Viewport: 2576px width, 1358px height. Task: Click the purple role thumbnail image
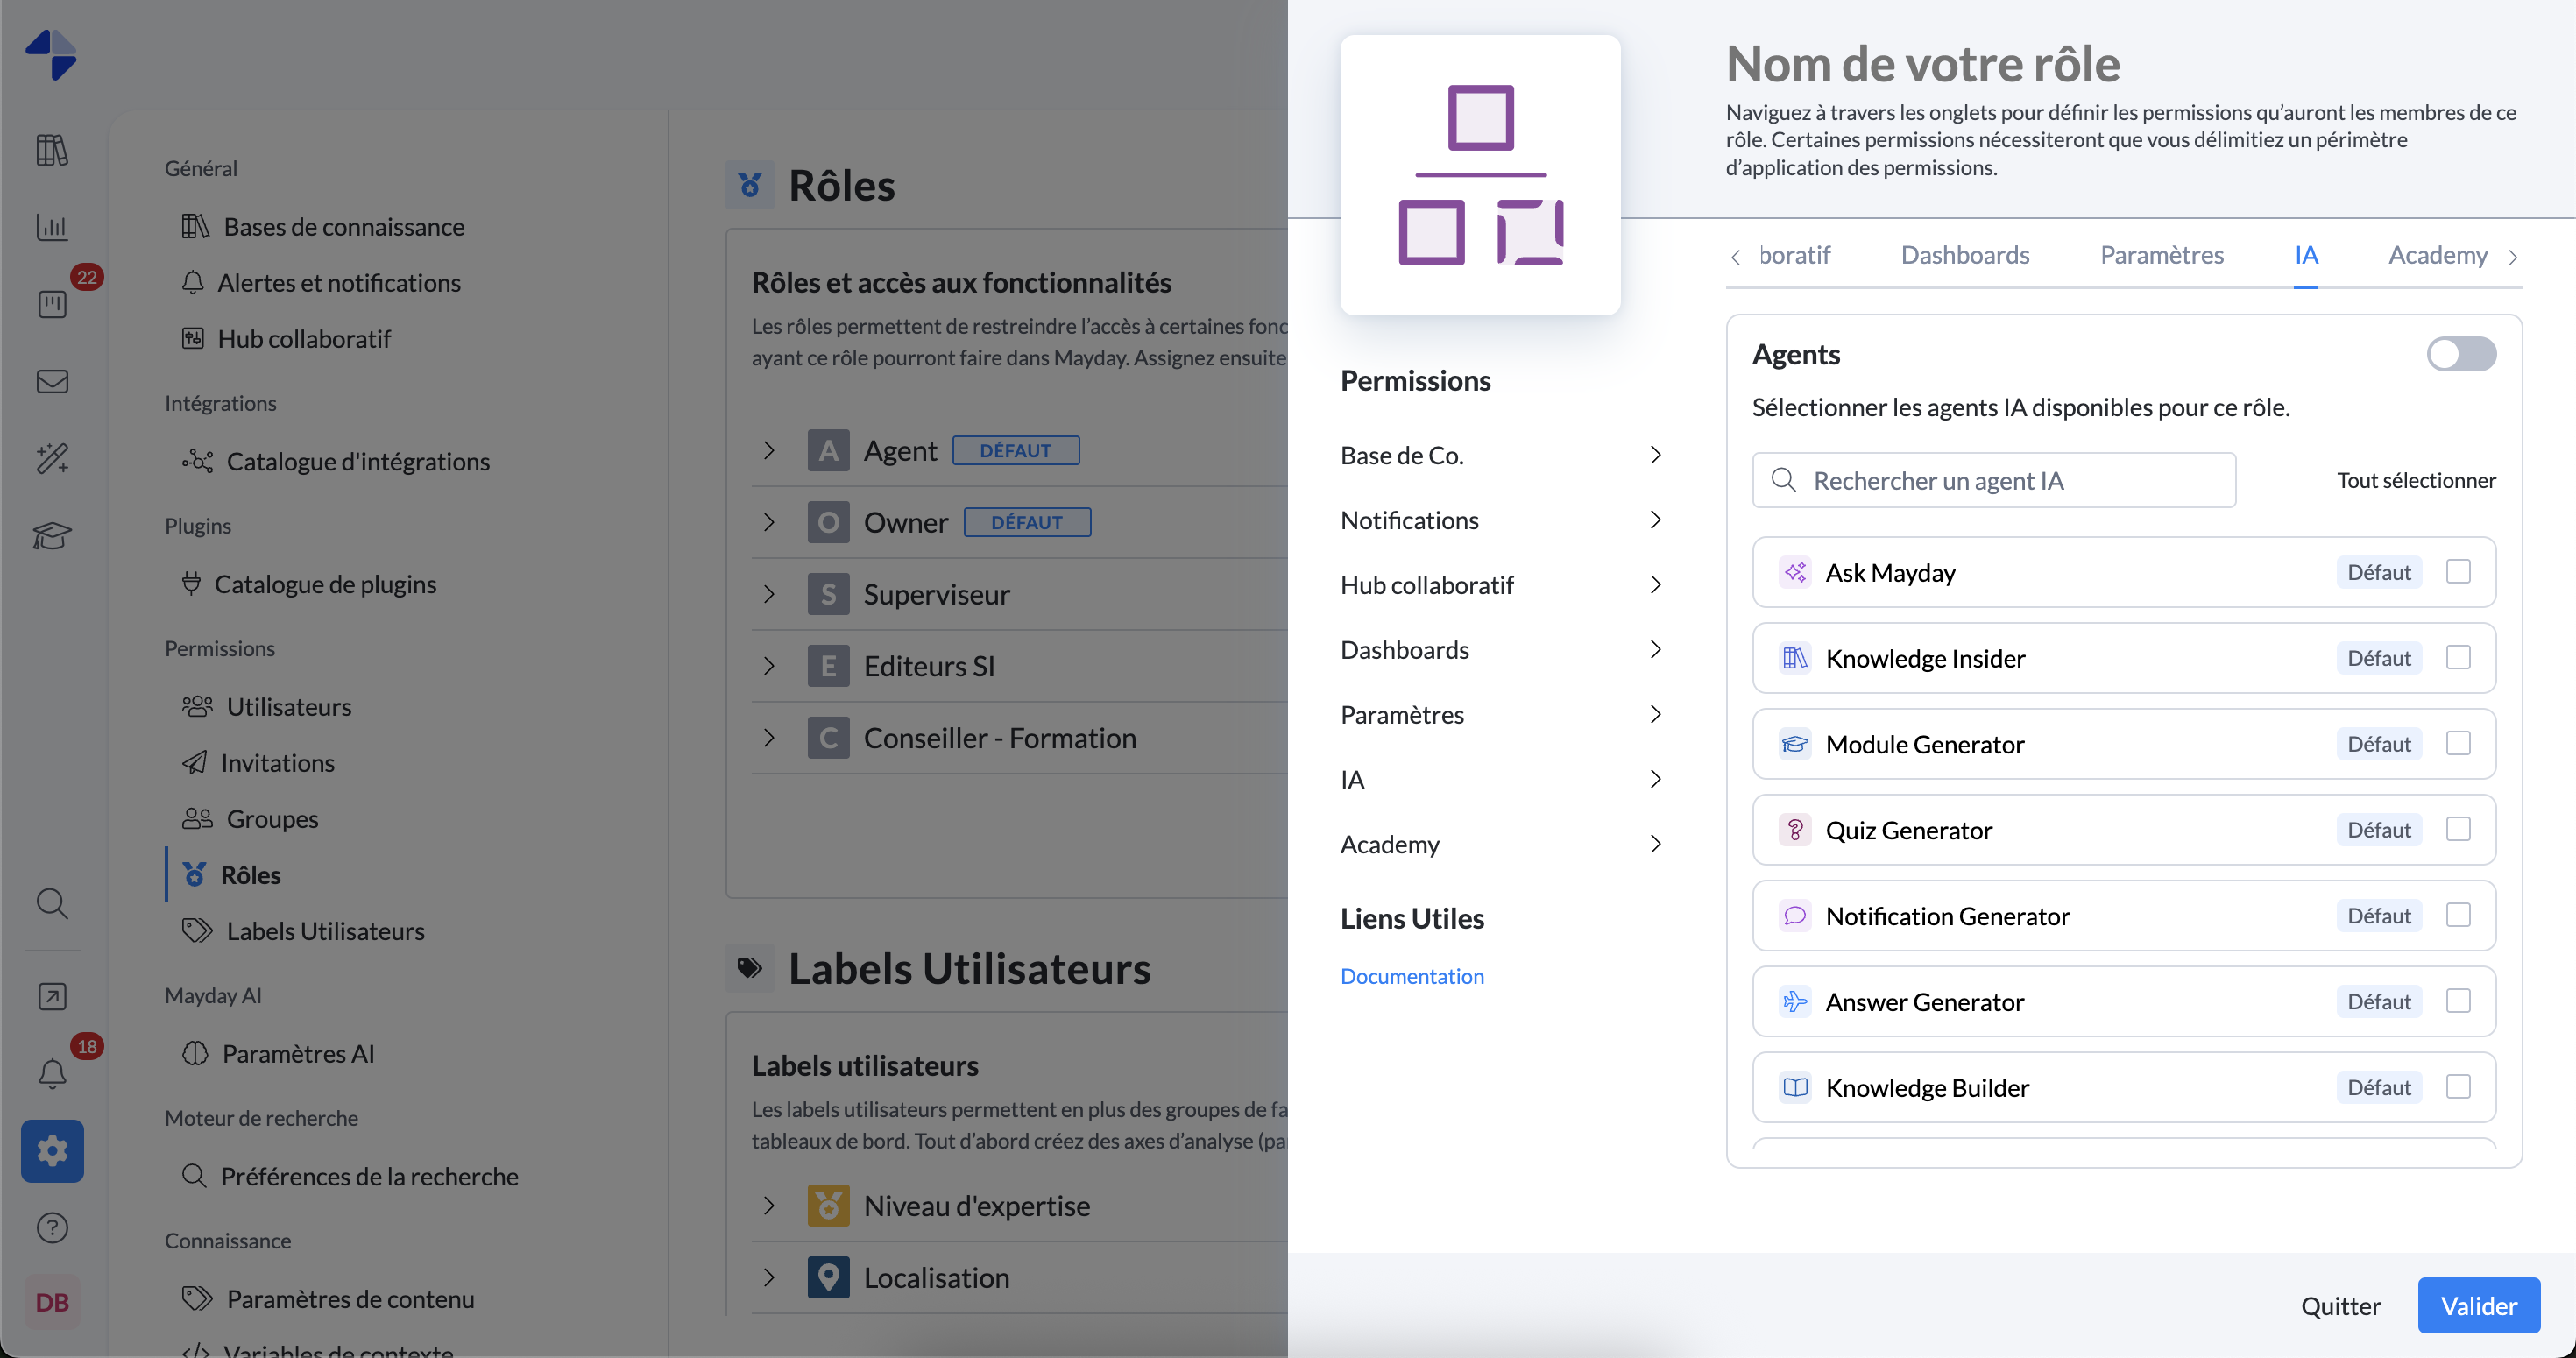click(x=1479, y=175)
